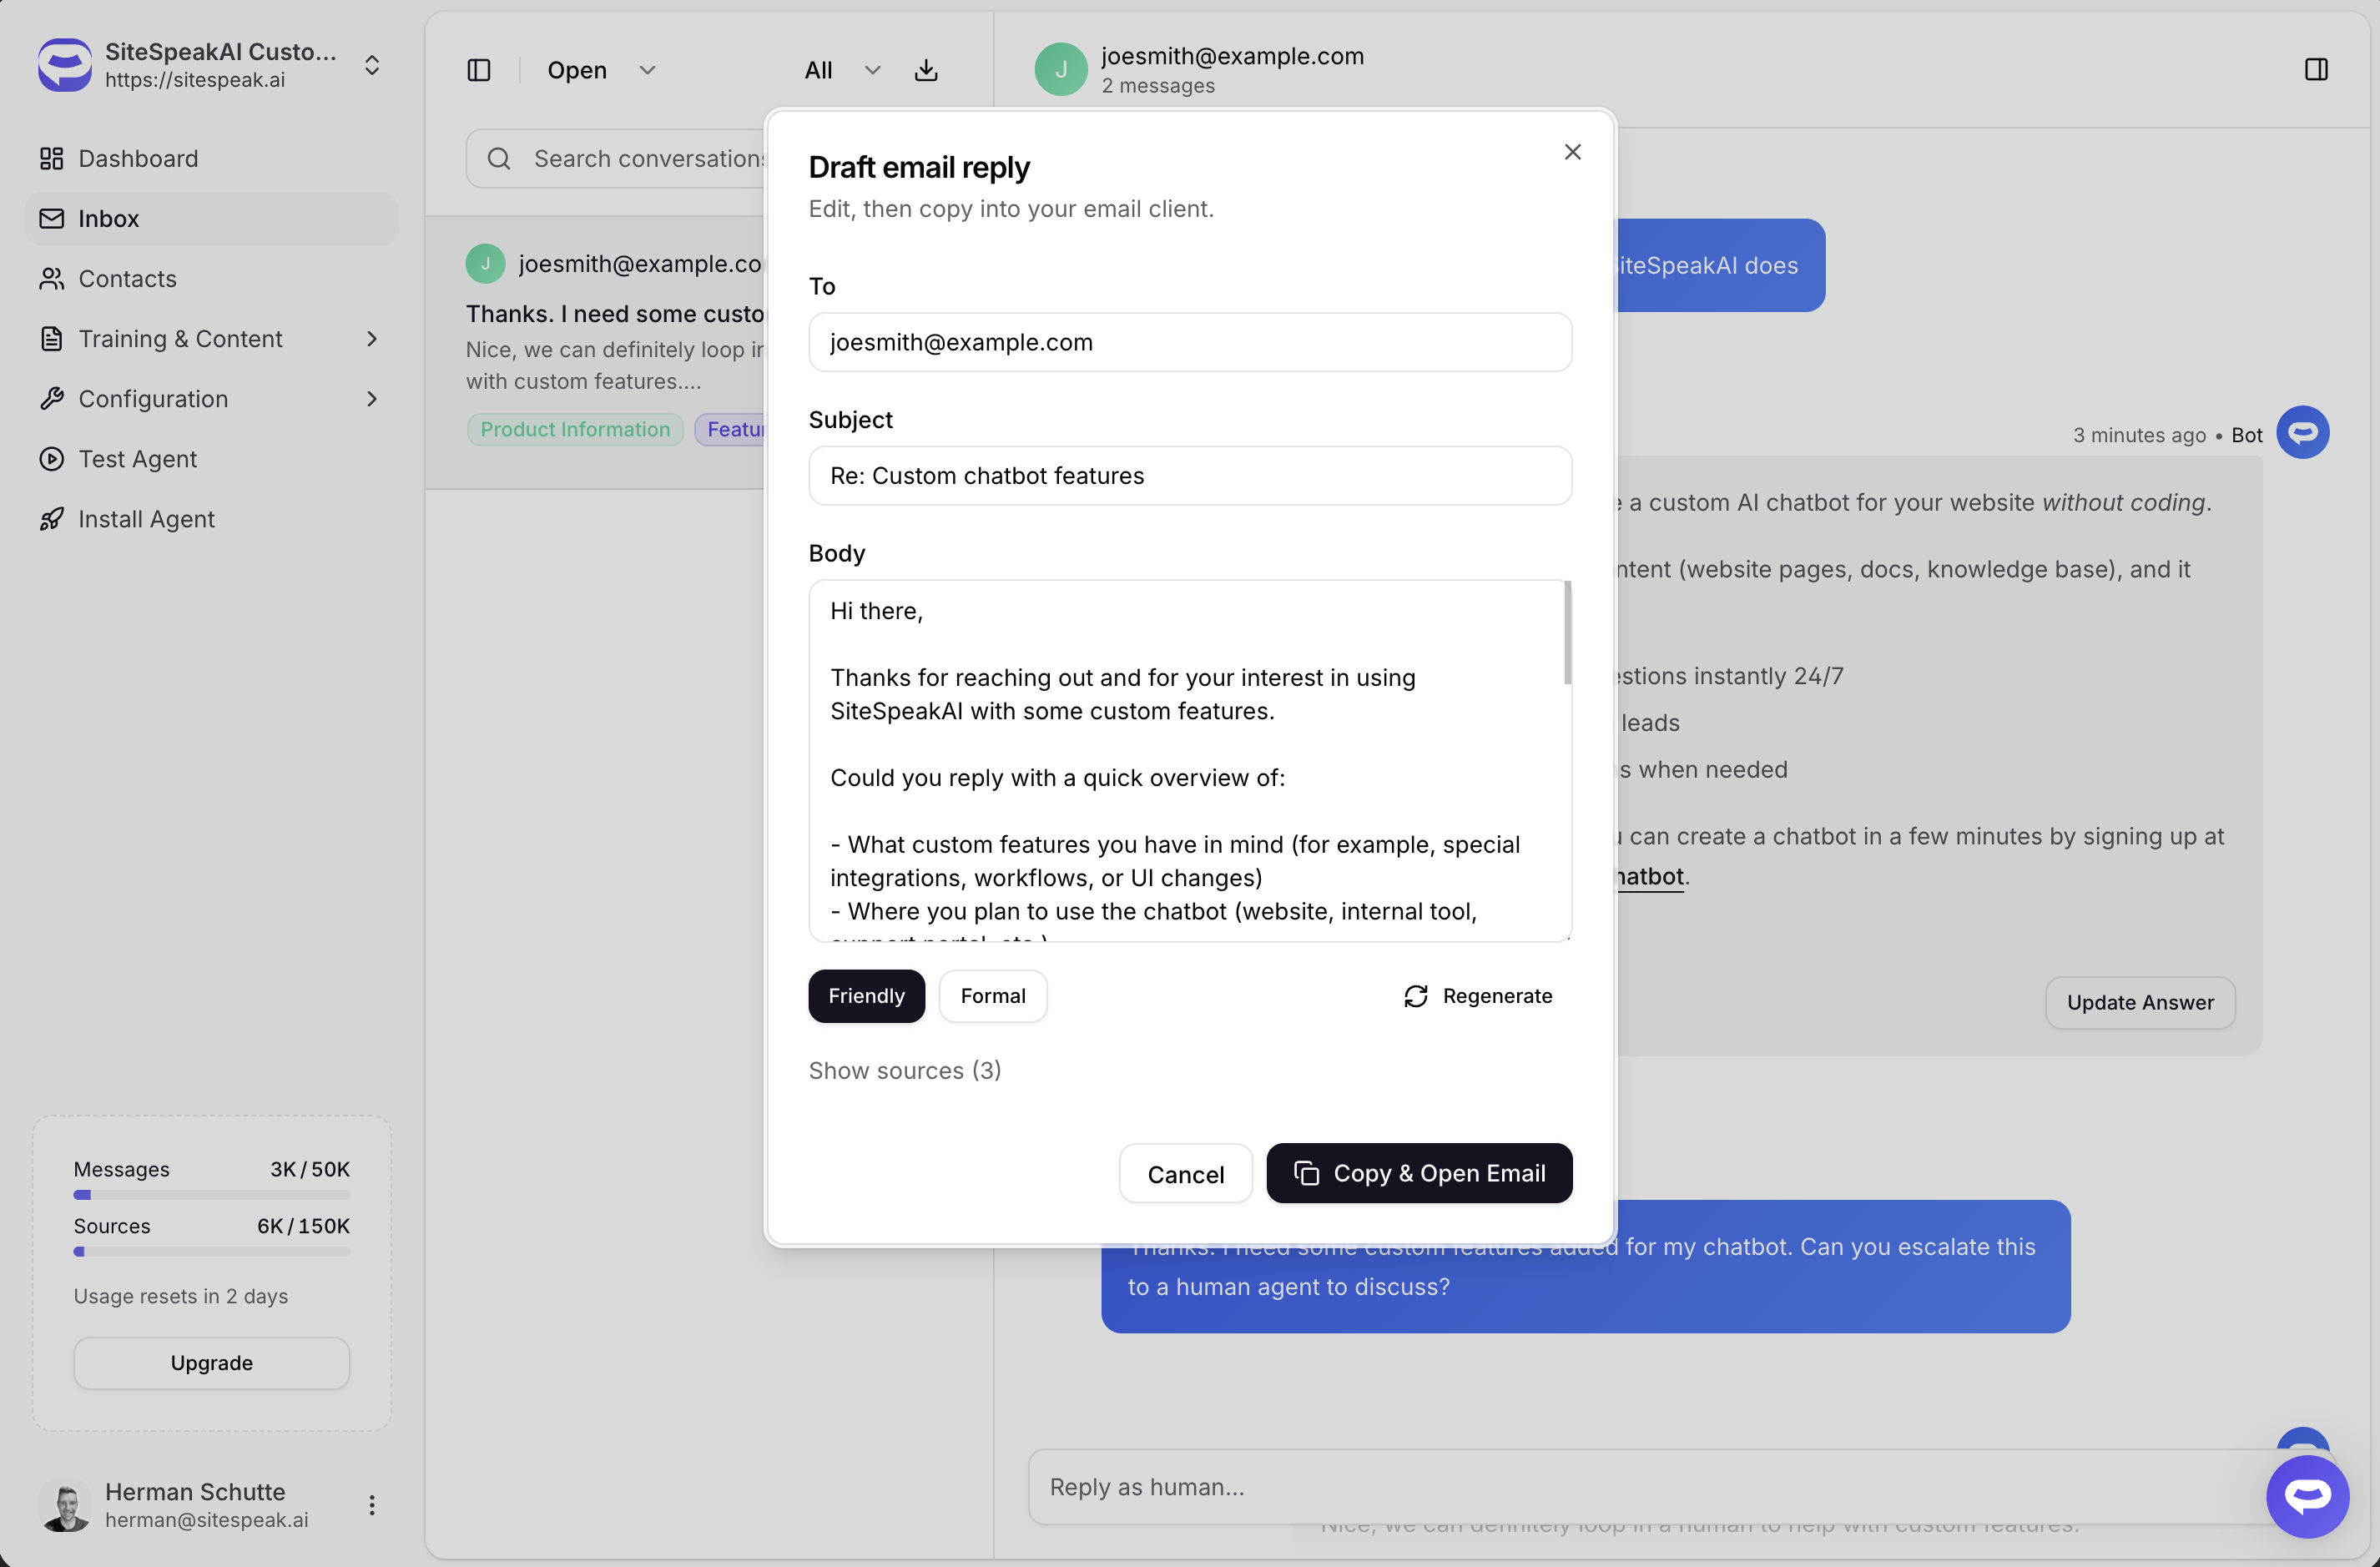2380x1567 pixels.
Task: Click the Test Agent play icon
Action: pos(51,458)
